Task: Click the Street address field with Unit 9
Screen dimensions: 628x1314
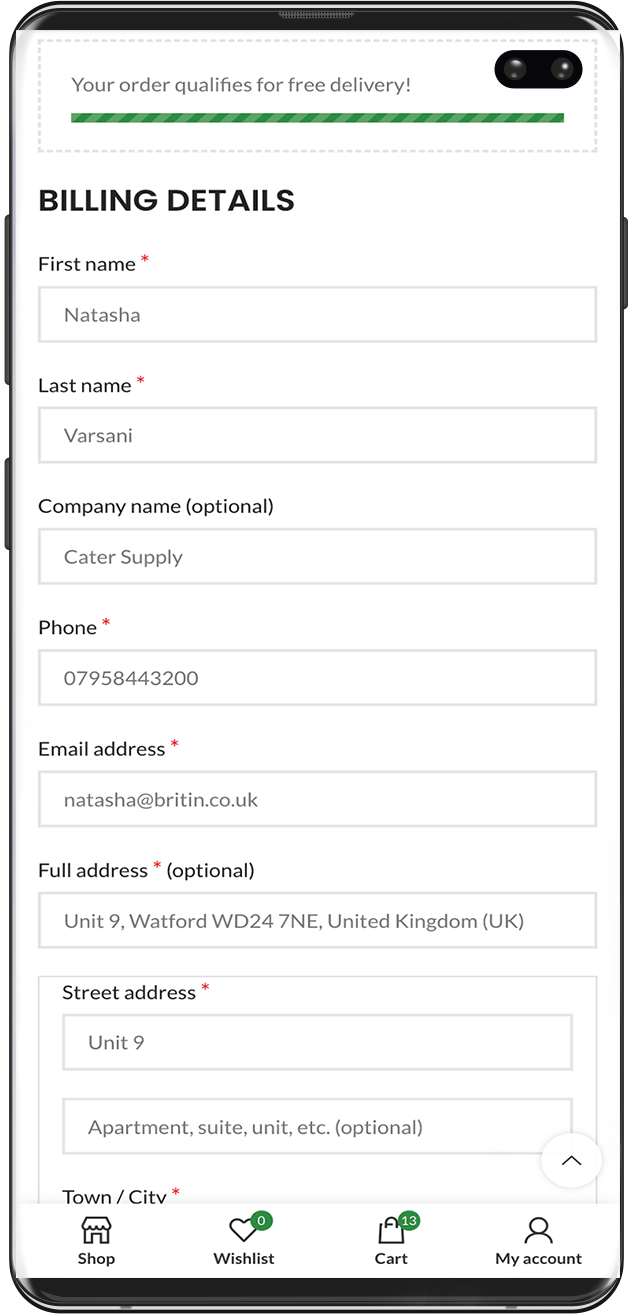Action: point(317,1042)
